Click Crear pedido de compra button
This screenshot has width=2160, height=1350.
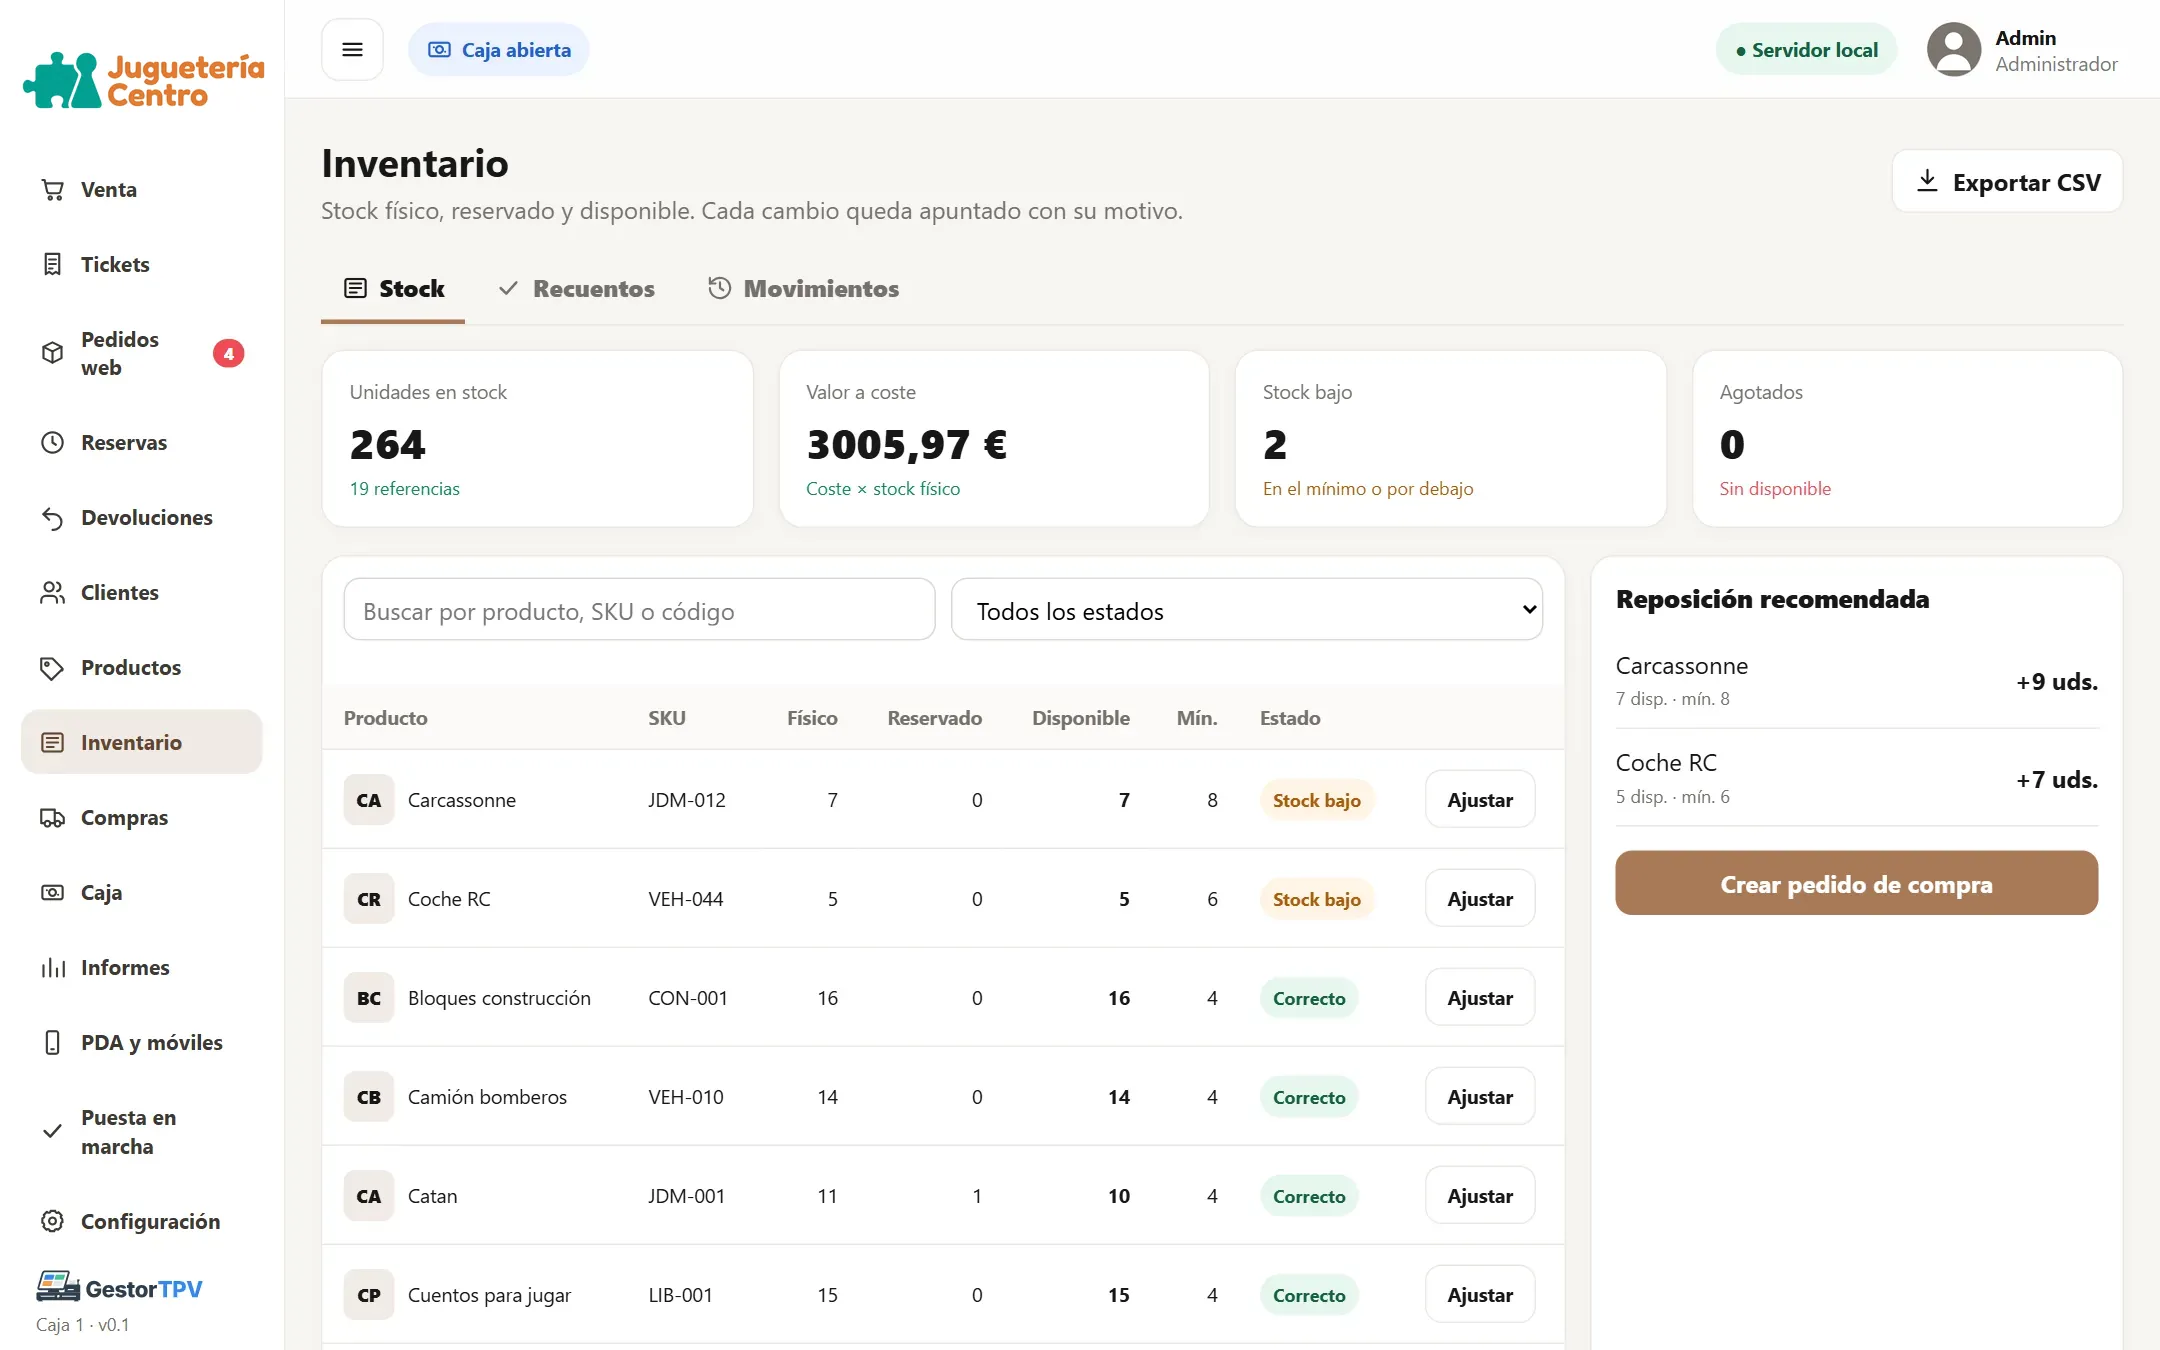(1856, 883)
